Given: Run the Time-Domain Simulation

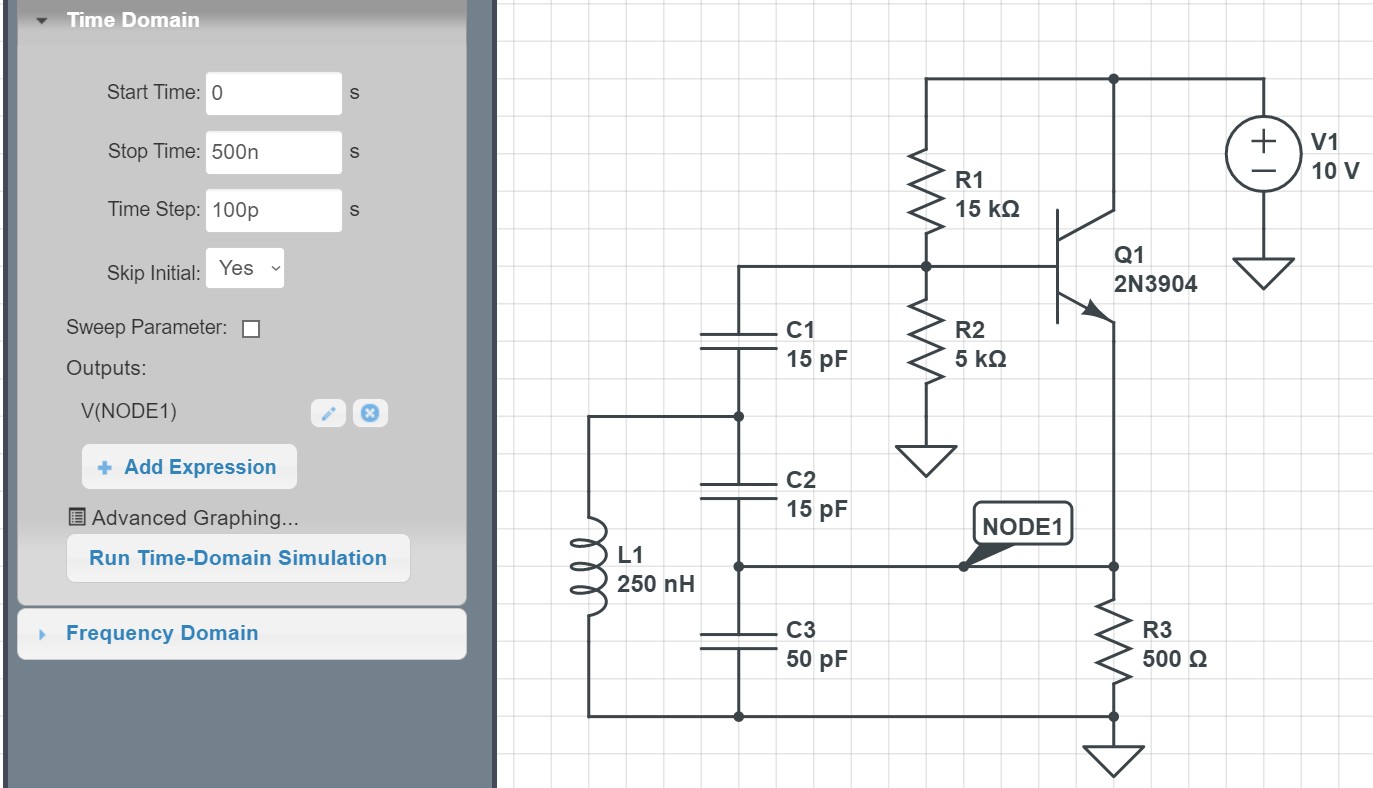Looking at the screenshot, I should (238, 558).
